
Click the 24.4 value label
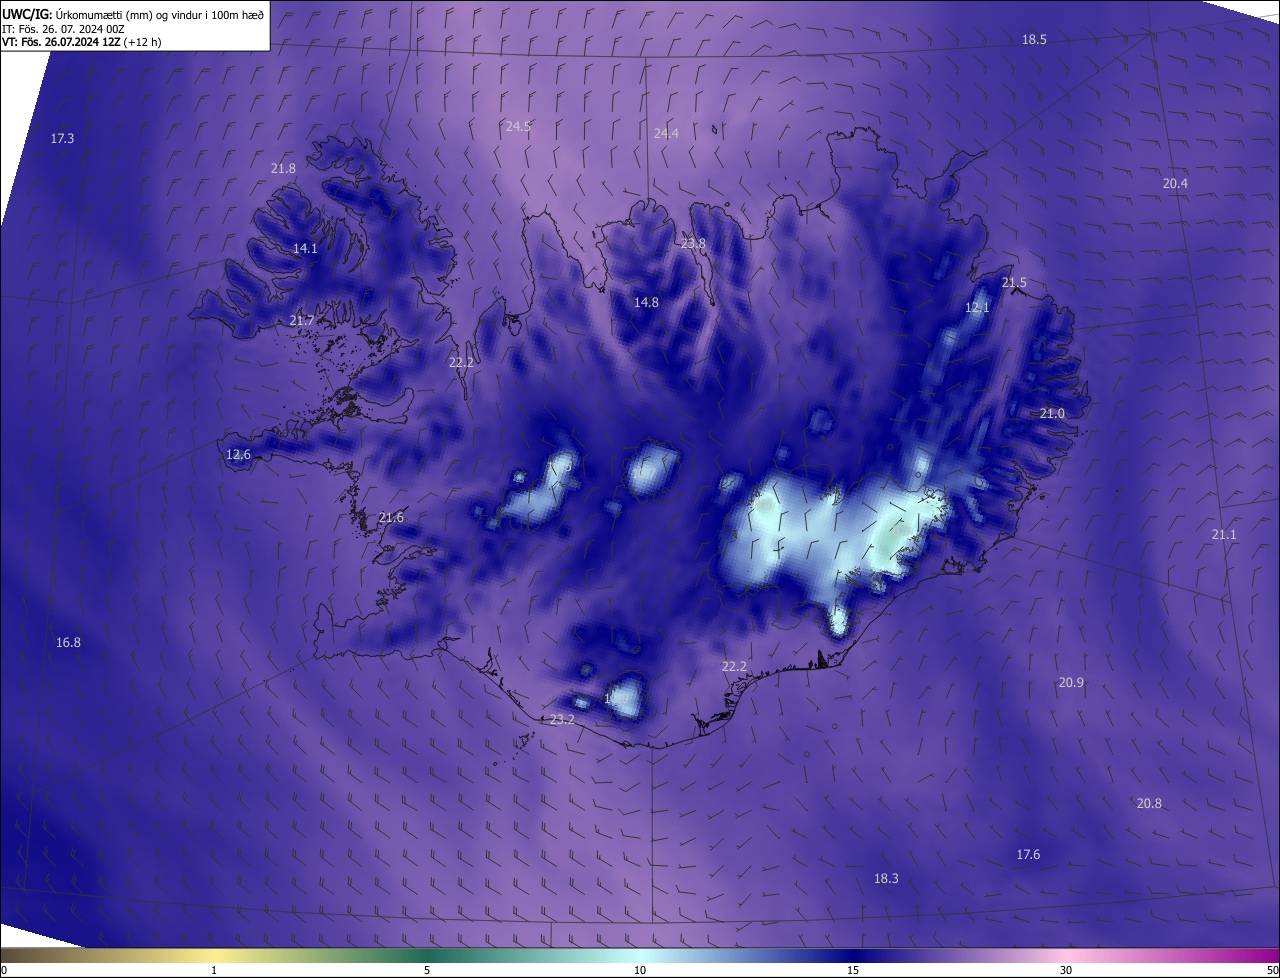[x=666, y=133]
